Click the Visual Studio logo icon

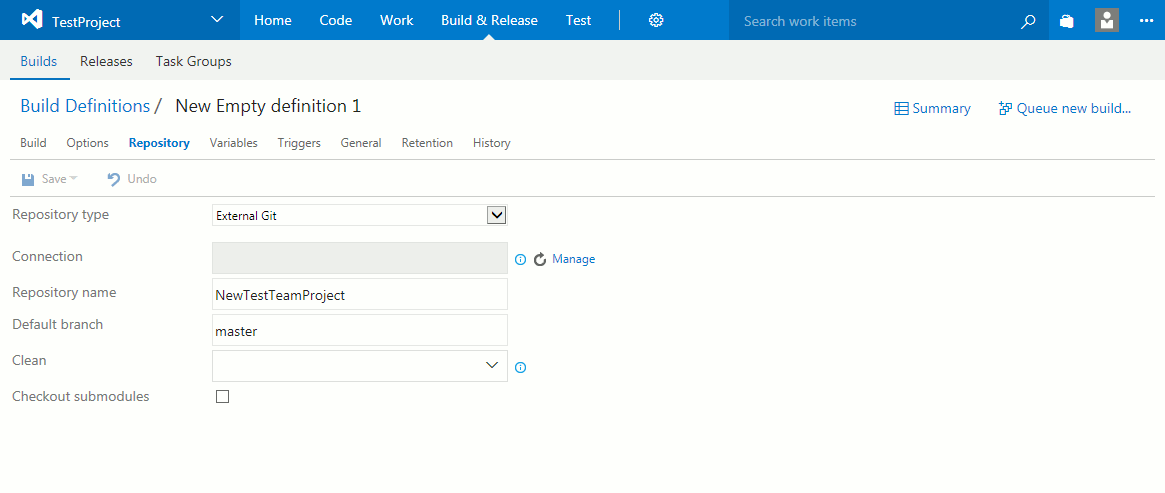point(31,20)
